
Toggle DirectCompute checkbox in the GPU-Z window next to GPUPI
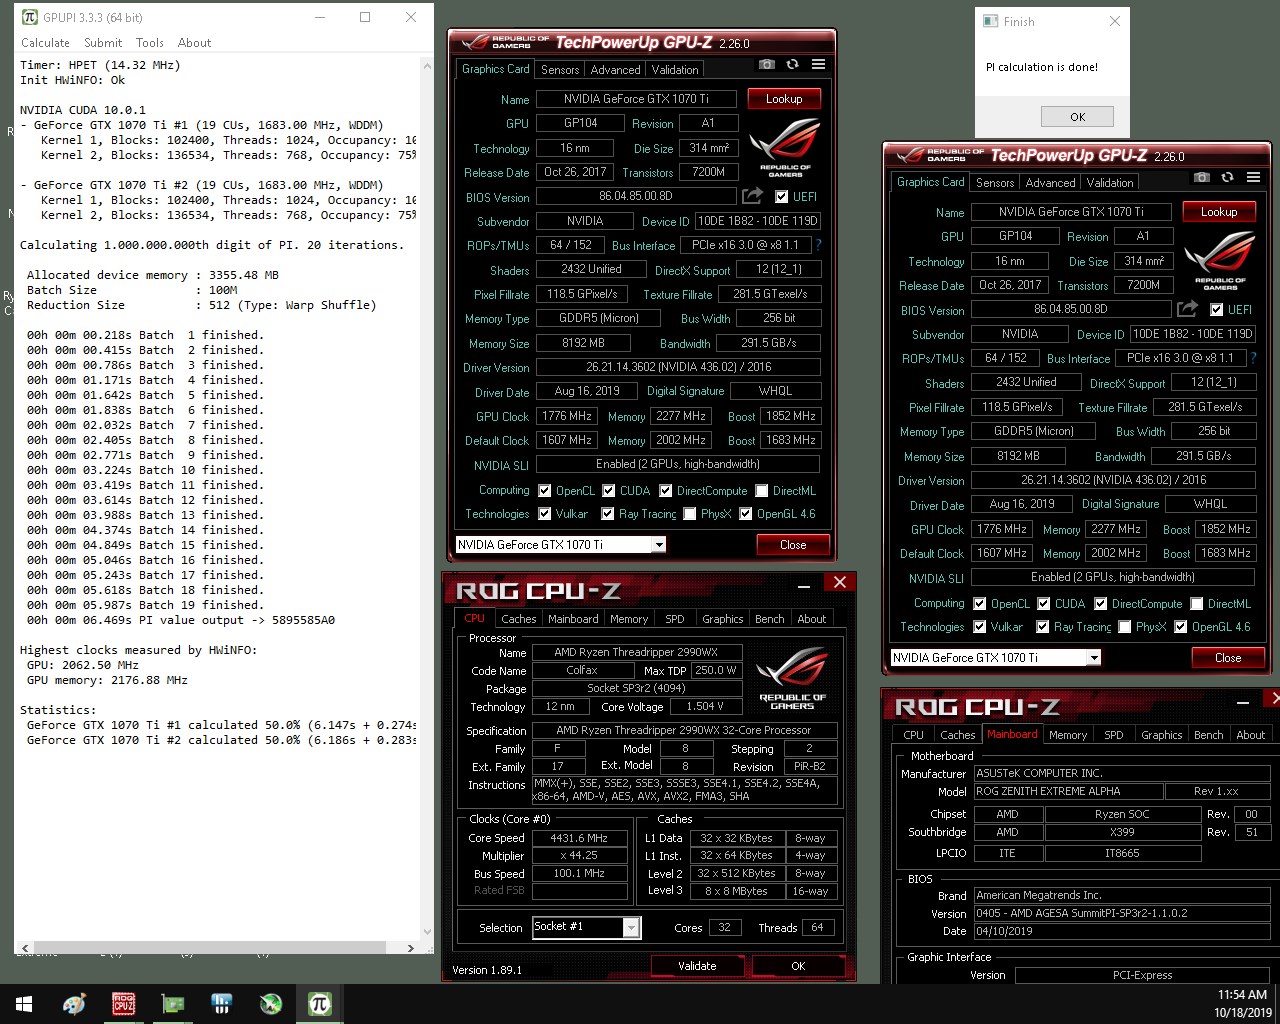point(666,491)
